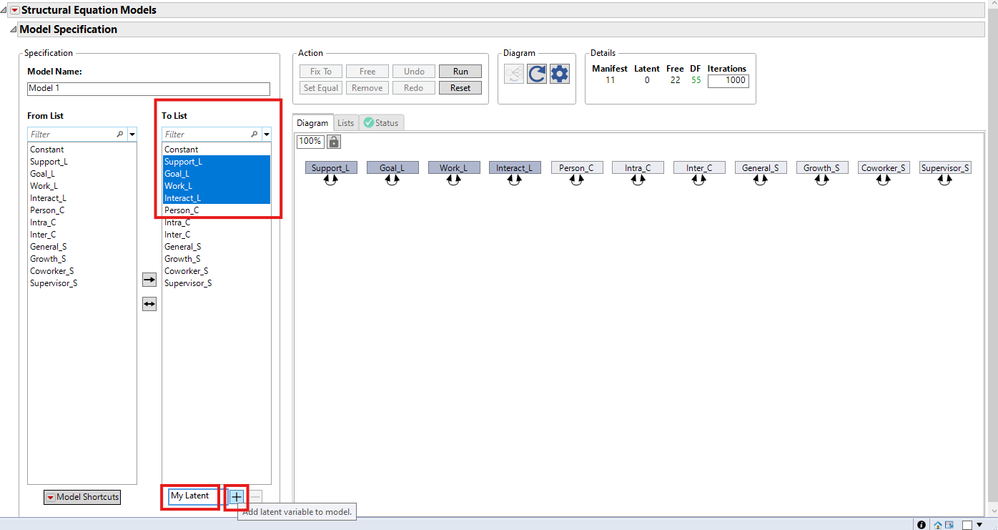Select the Support_L node in diagram
Screen dimensions: 998x530
click(x=330, y=168)
